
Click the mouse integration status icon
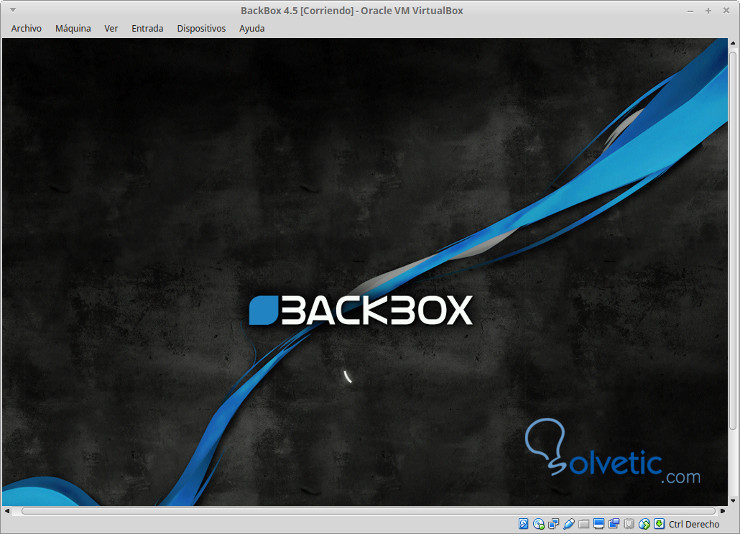(x=644, y=524)
